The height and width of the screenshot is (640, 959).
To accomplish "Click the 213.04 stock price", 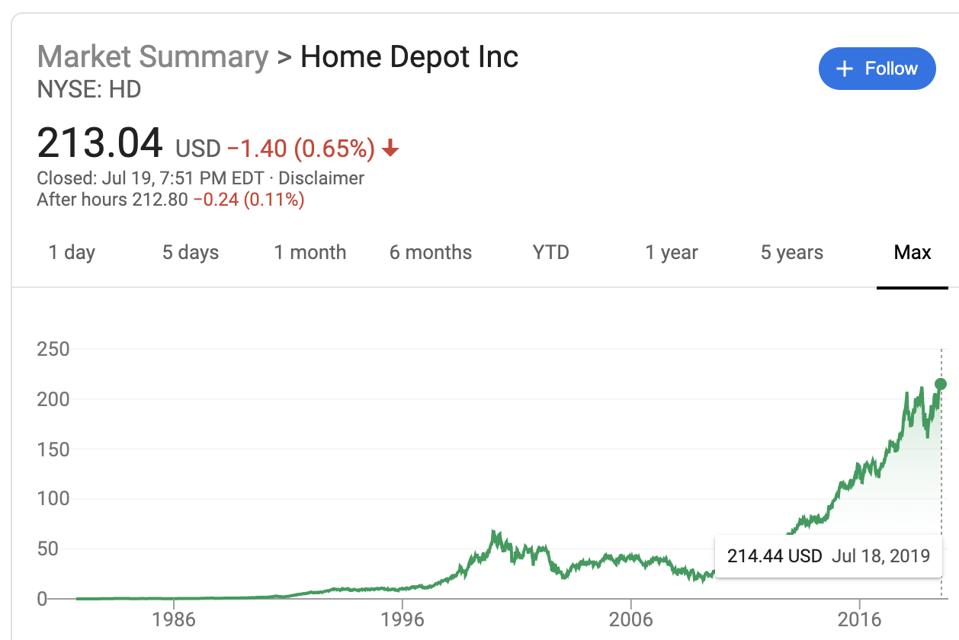I will pos(99,144).
